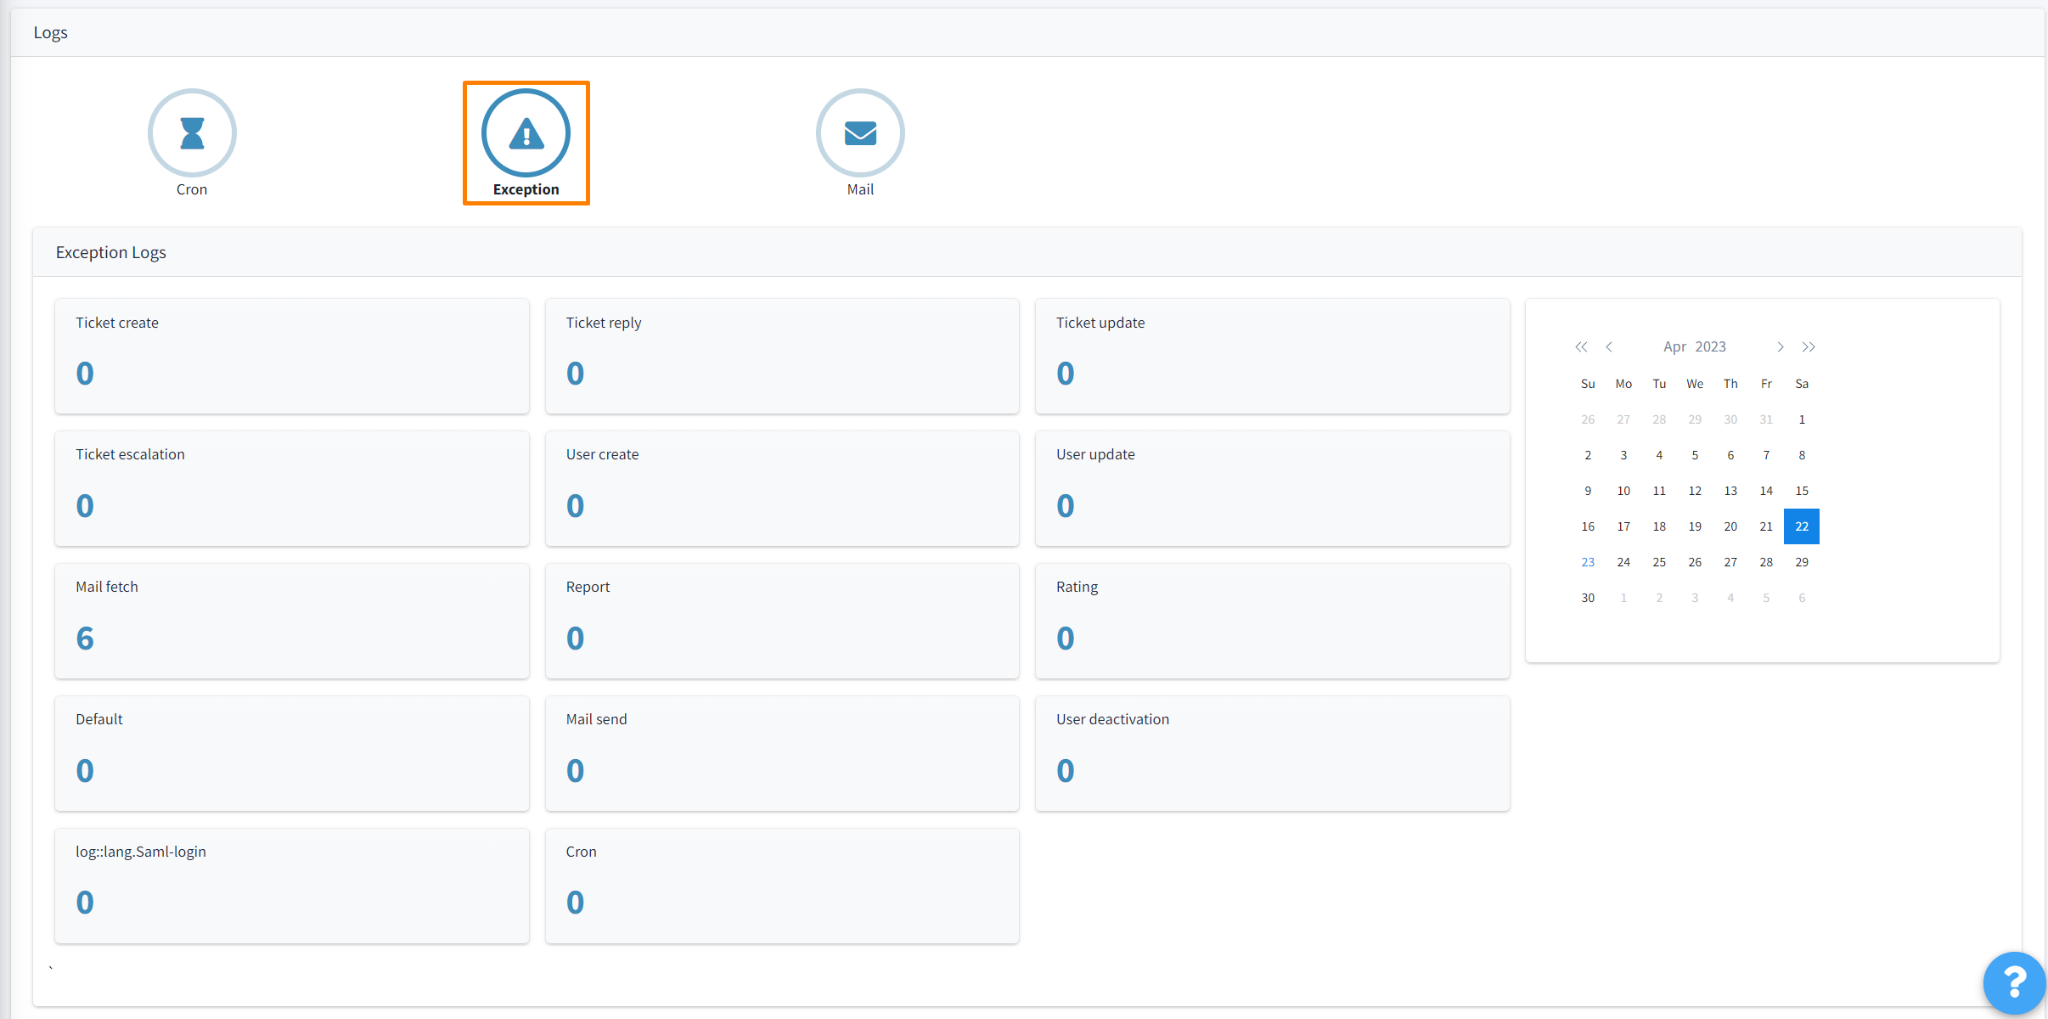Image resolution: width=2048 pixels, height=1019 pixels.
Task: Go to next month in the calendar
Action: click(1780, 347)
